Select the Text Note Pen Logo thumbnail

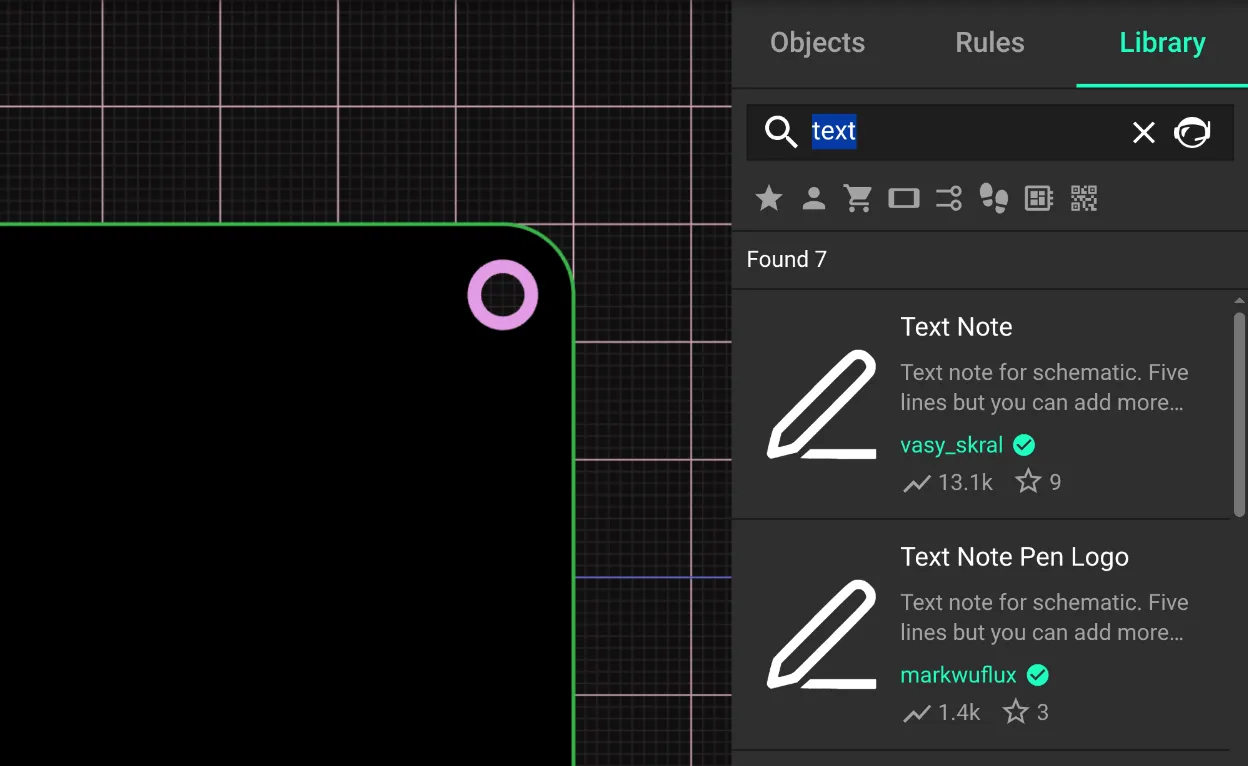(822, 635)
